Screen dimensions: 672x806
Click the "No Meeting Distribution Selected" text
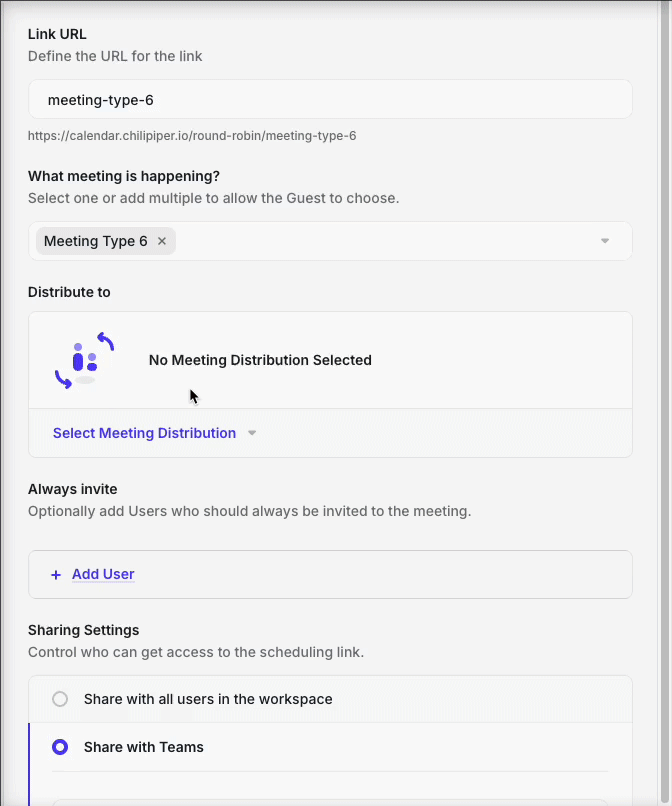[x=260, y=360]
